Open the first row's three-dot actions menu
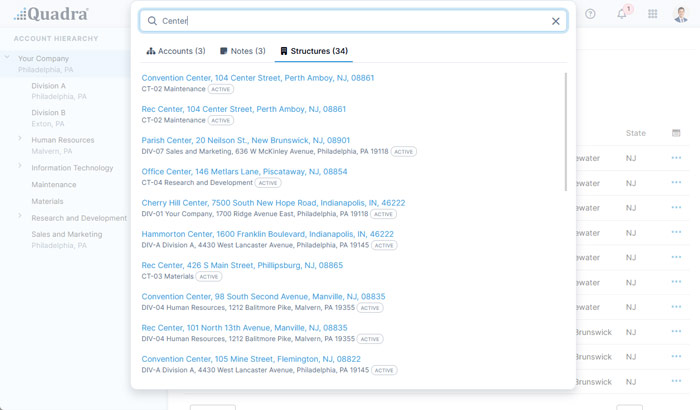700x410 pixels. click(x=676, y=158)
